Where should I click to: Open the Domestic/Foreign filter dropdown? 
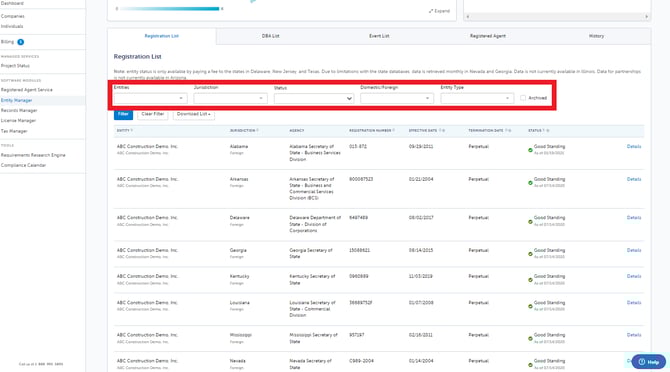[x=397, y=98]
